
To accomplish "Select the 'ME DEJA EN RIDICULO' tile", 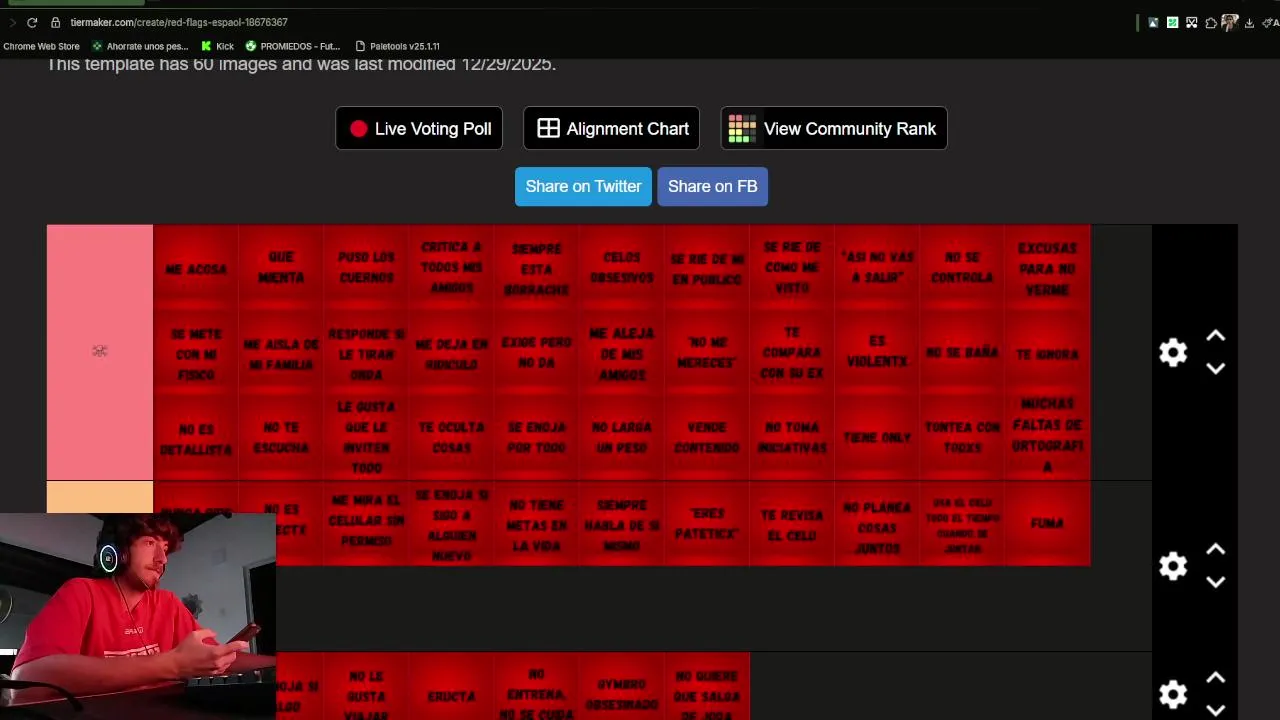I will (451, 353).
